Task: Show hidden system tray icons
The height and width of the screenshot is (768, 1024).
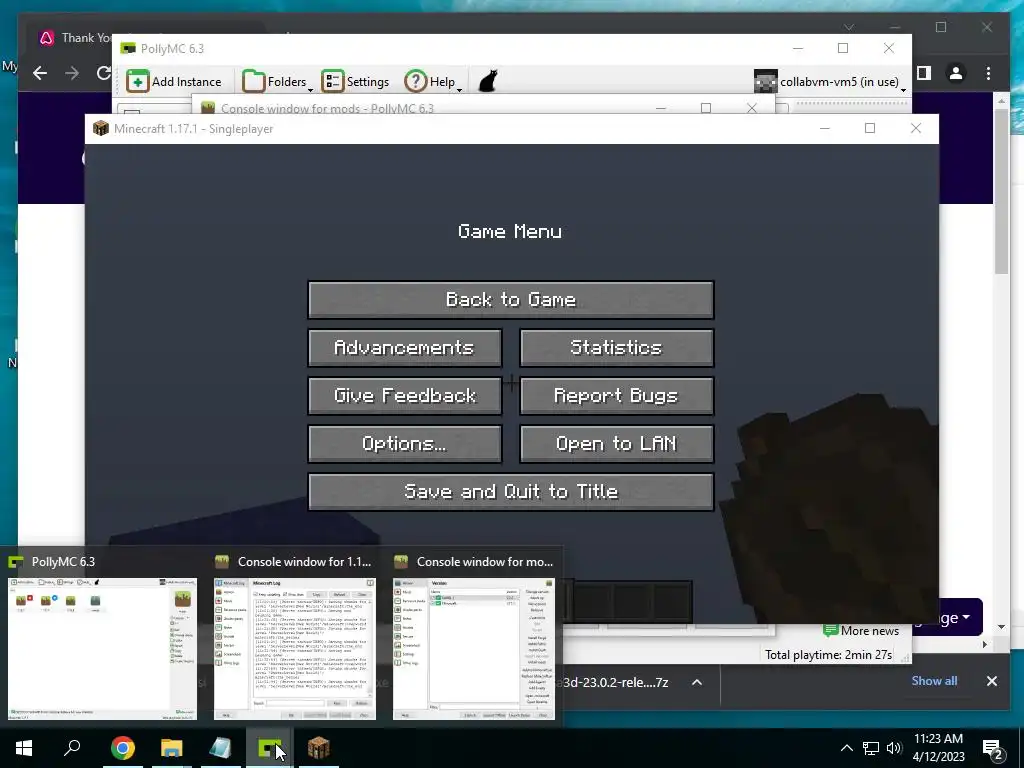Action: (846, 748)
